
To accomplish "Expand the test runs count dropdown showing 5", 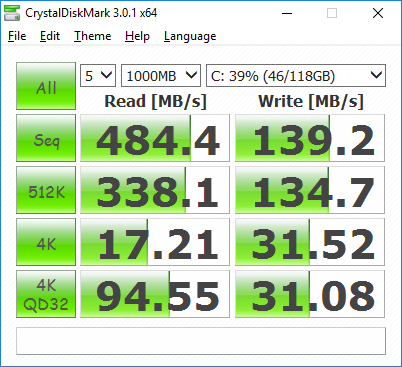I will pos(98,76).
